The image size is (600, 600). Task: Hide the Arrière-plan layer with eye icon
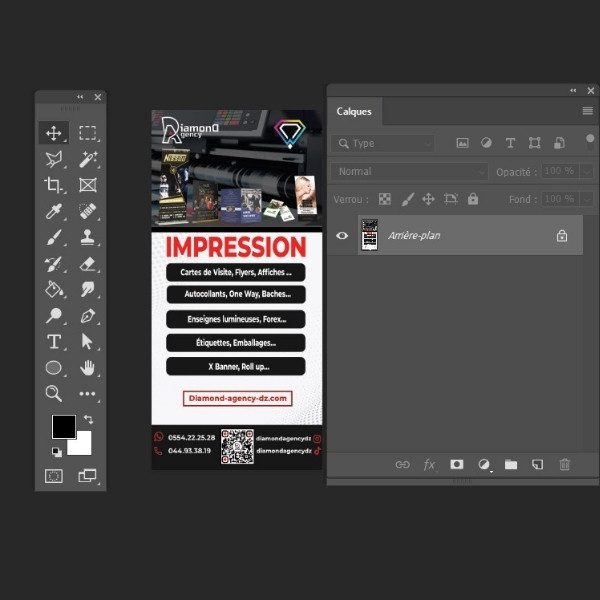pyautogui.click(x=342, y=236)
